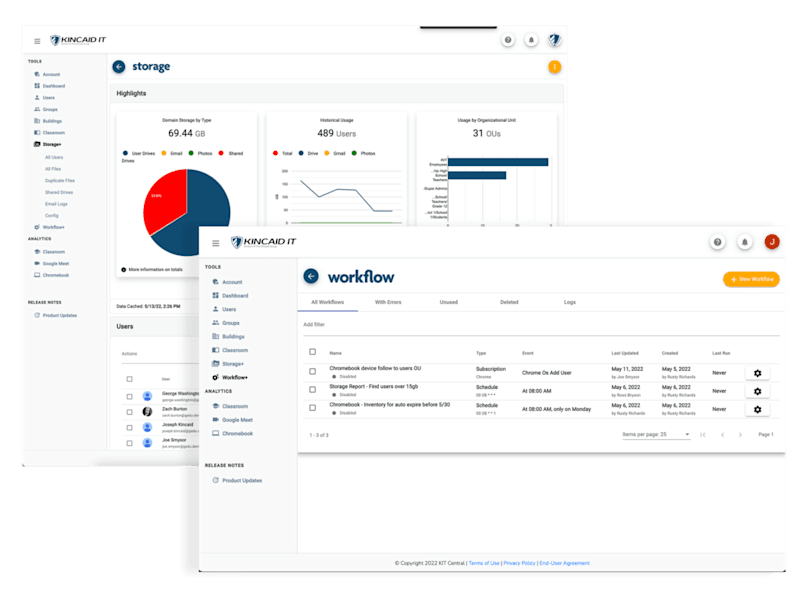Open All Users under Storage+ in storage sidebar
The height and width of the screenshot is (600, 800).
point(54,157)
